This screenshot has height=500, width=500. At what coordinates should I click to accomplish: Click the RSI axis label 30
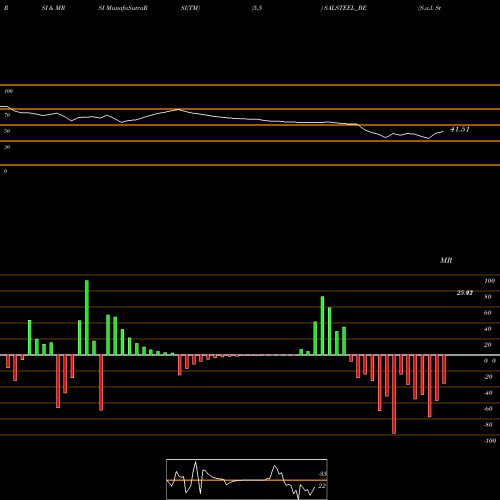coord(7,147)
